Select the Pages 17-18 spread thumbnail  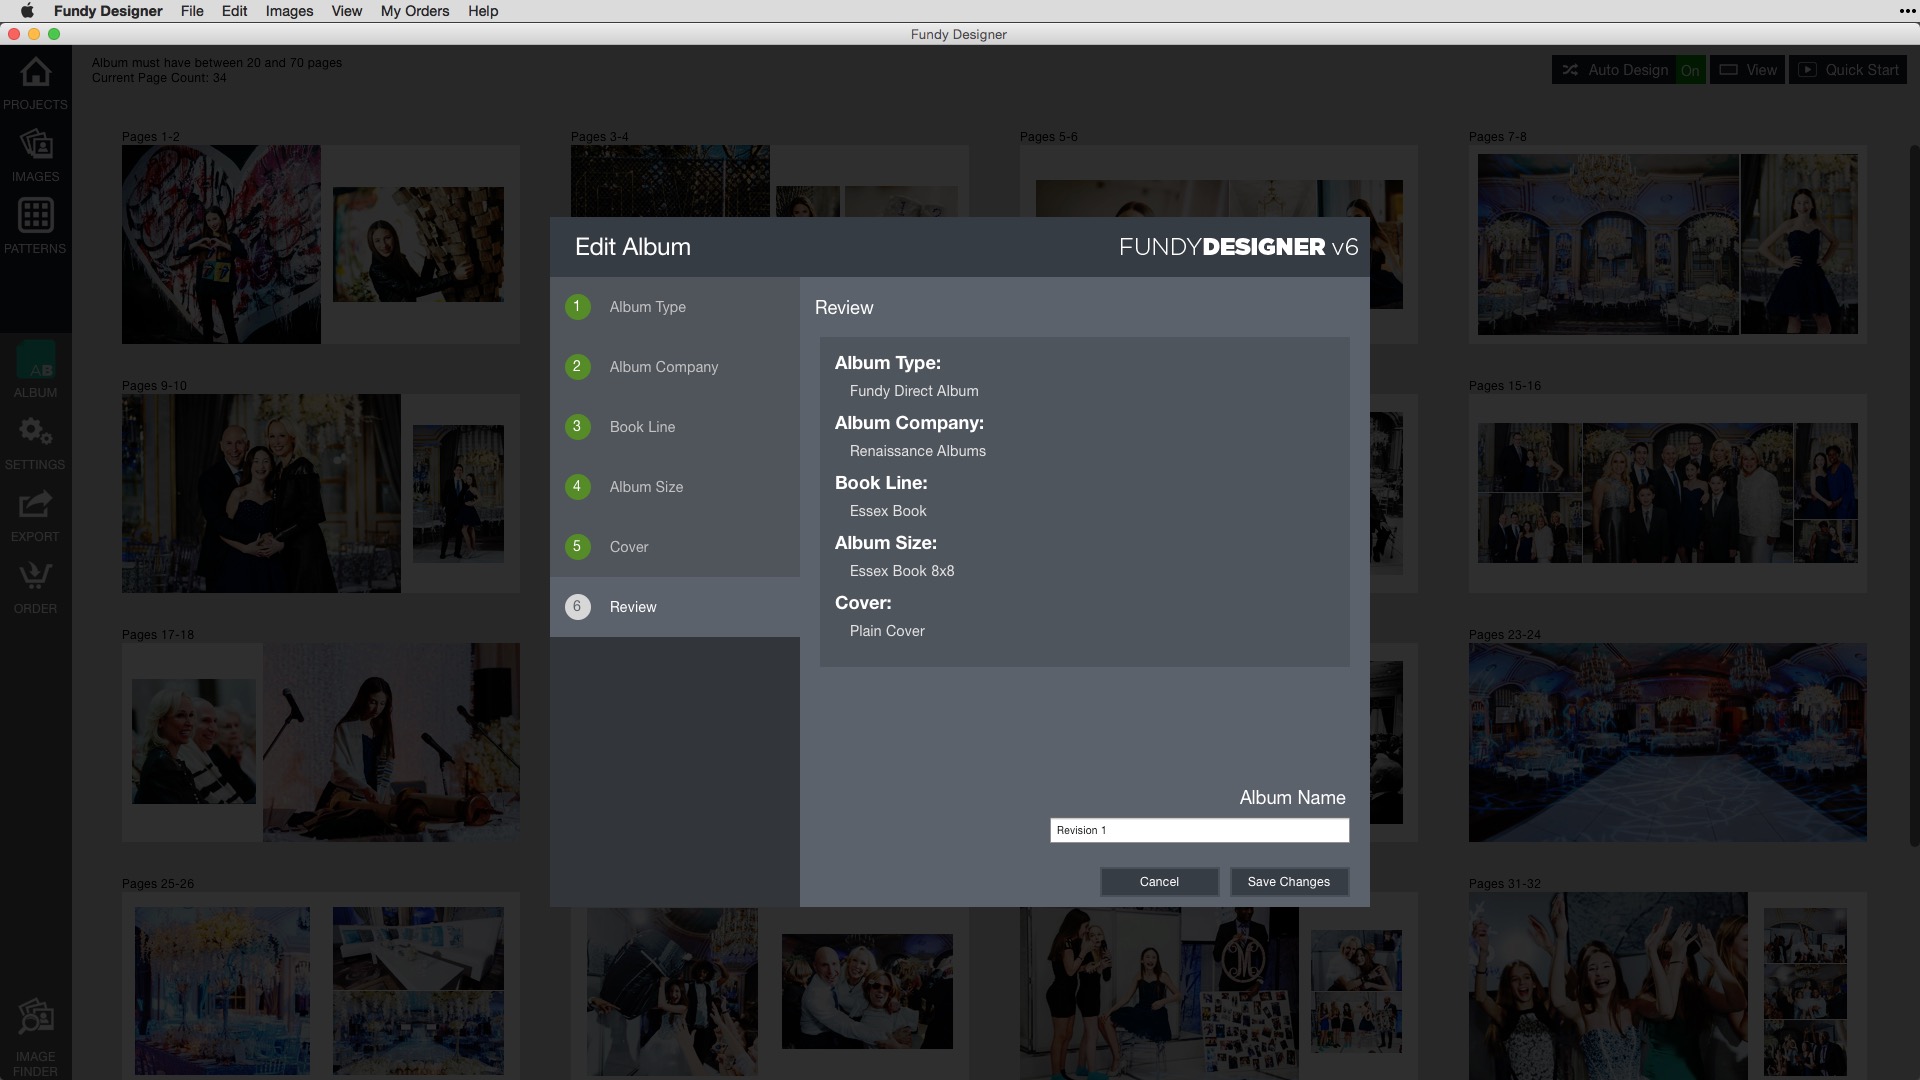click(x=321, y=742)
